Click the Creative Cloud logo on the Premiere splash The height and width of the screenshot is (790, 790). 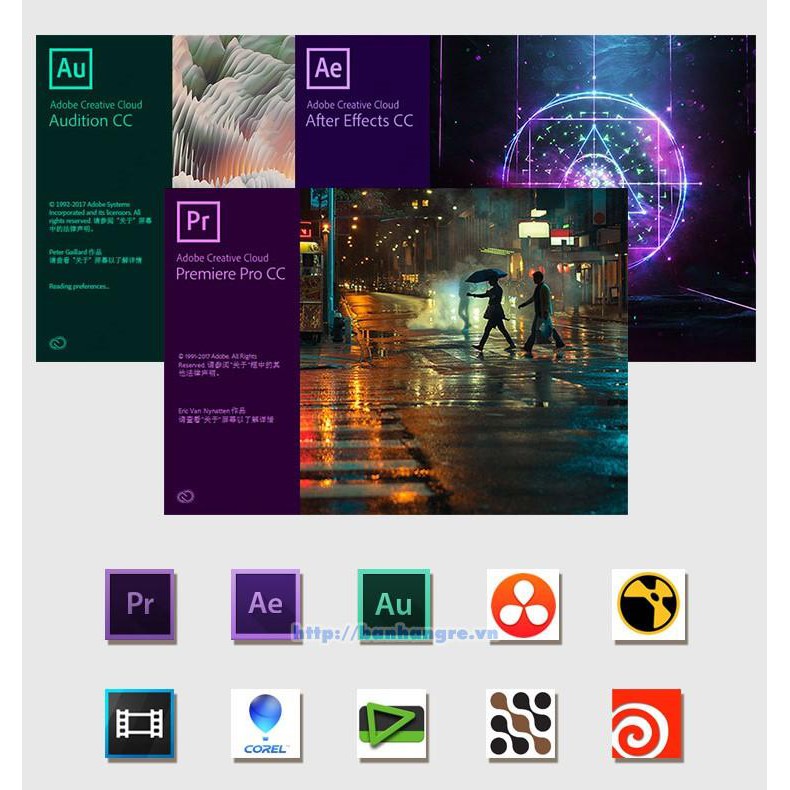tap(184, 496)
